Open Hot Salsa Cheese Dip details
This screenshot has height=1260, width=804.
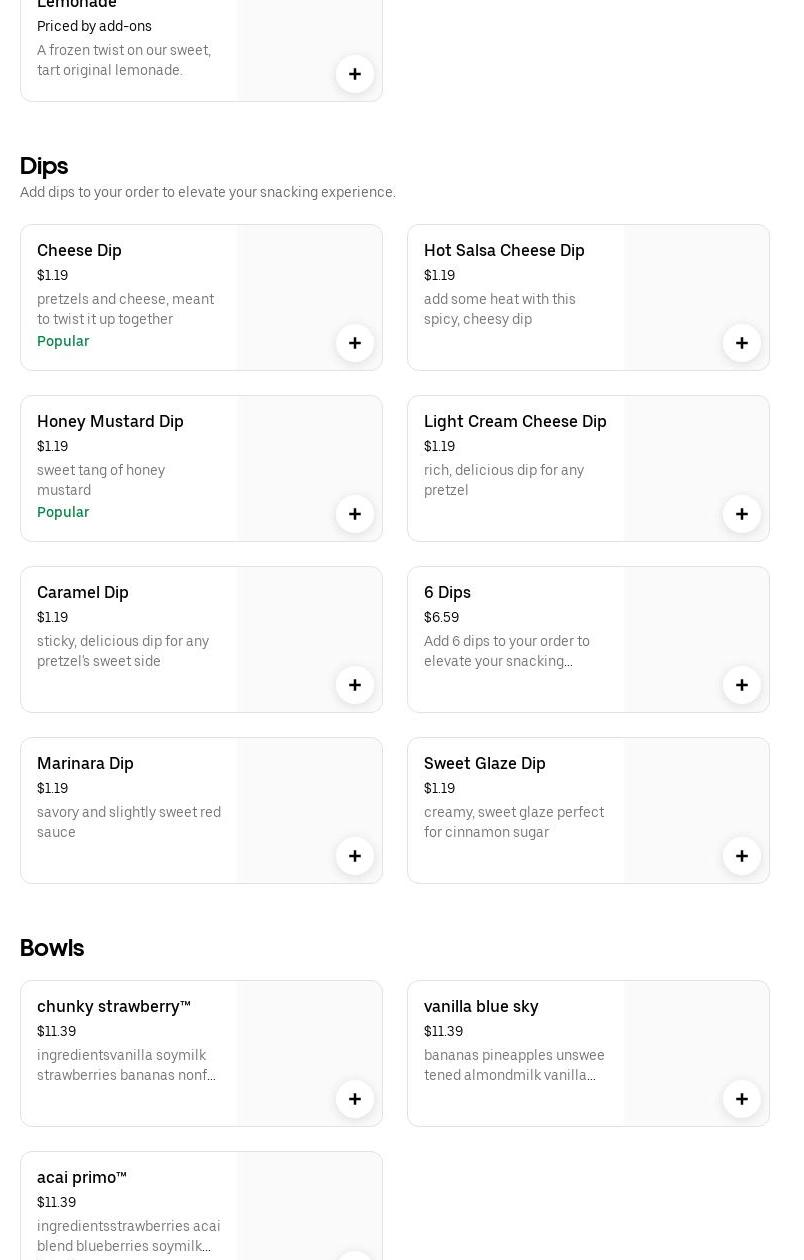tap(504, 250)
